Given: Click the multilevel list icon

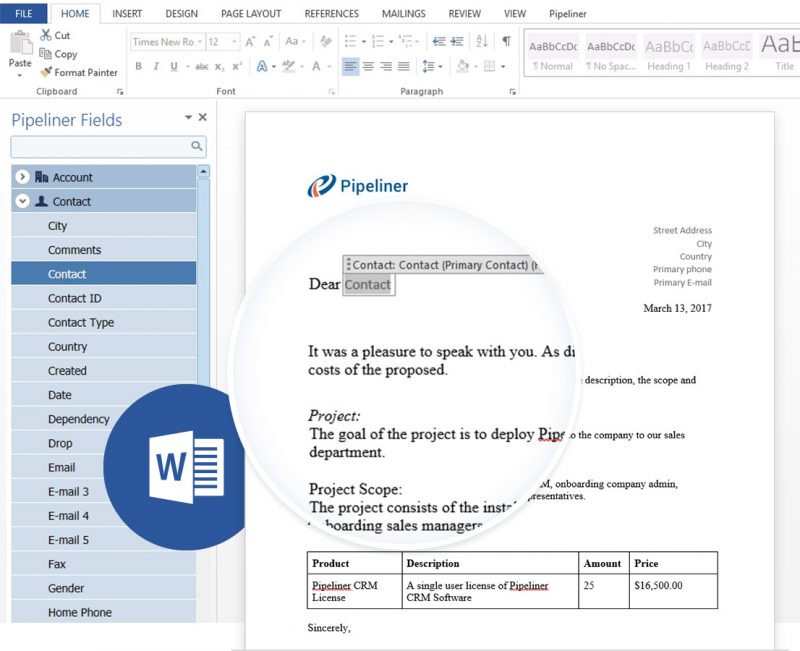Looking at the screenshot, I should (406, 41).
